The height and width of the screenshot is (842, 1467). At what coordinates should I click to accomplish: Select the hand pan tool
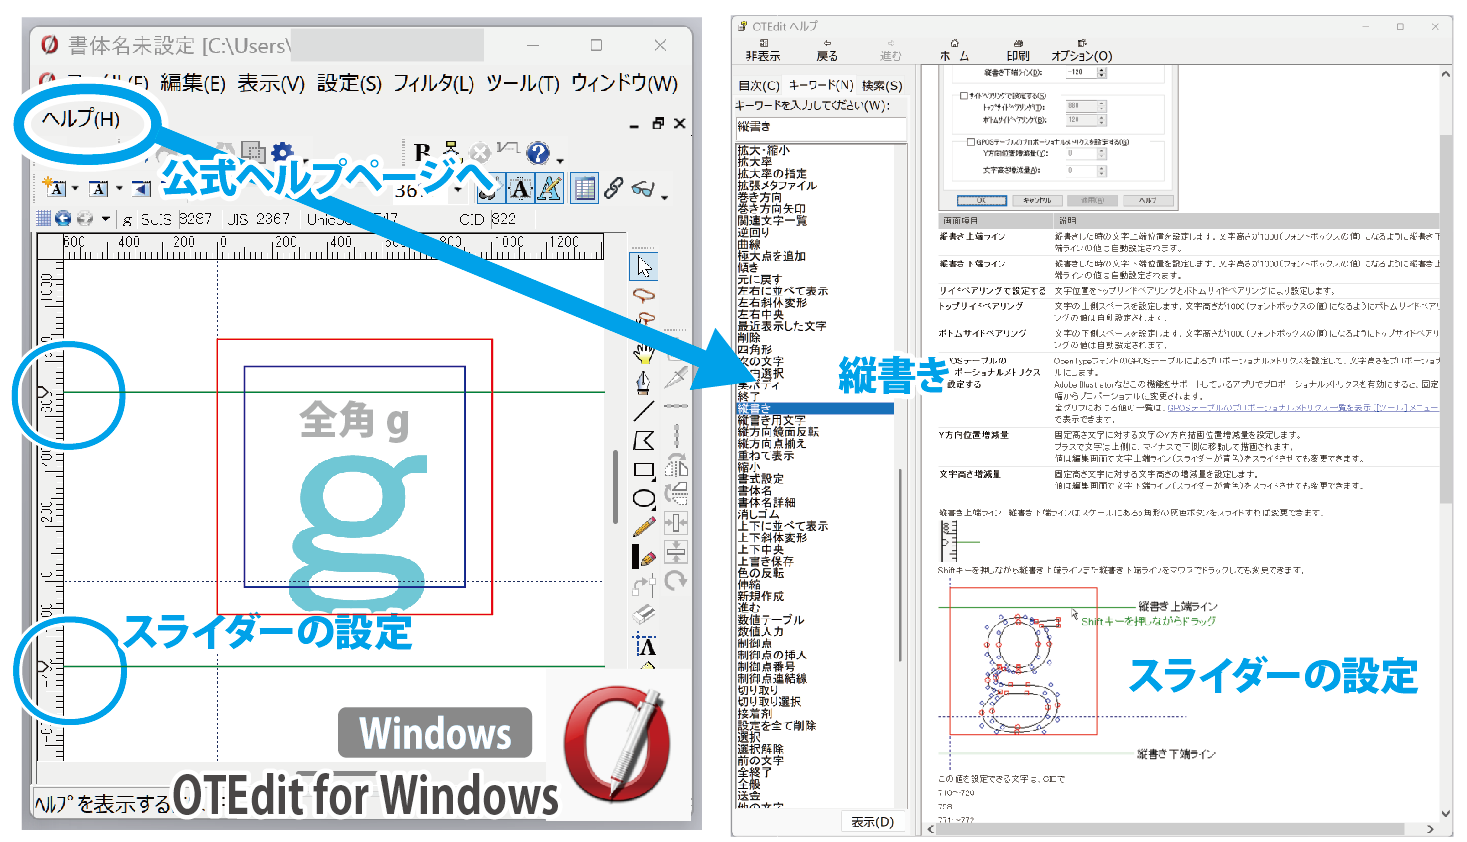click(x=643, y=352)
